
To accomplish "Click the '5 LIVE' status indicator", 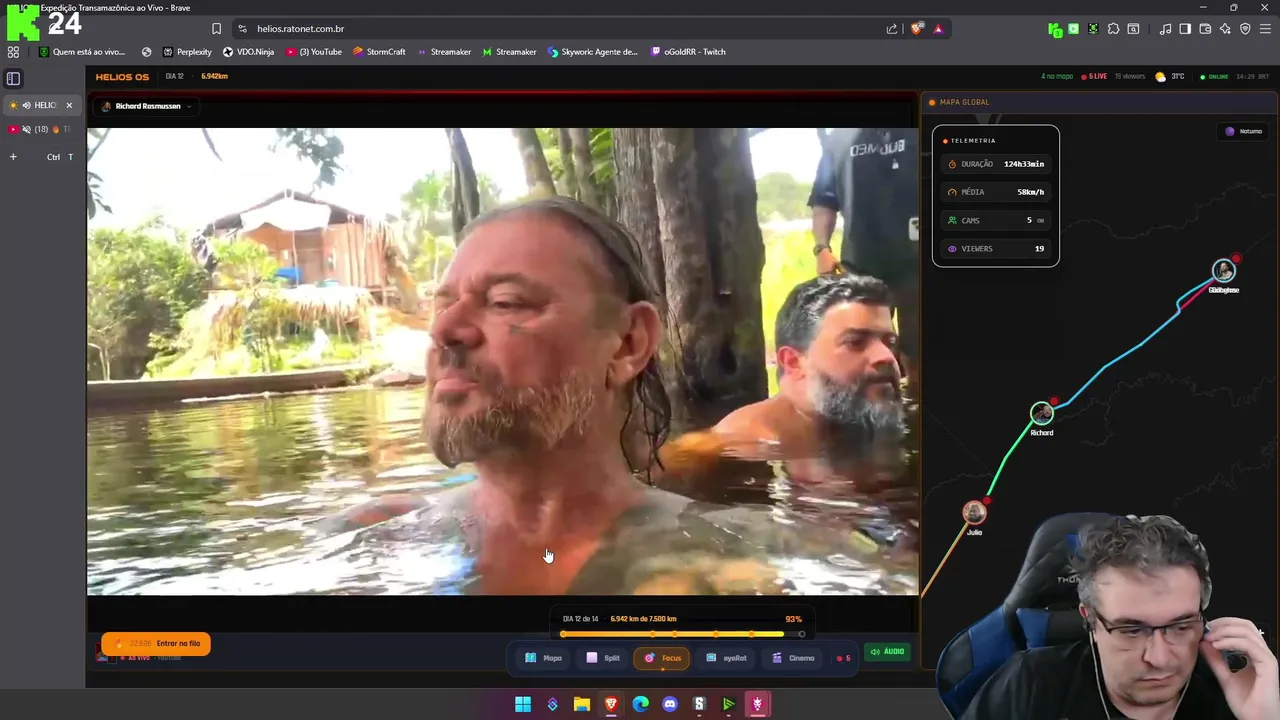I will tap(1094, 77).
